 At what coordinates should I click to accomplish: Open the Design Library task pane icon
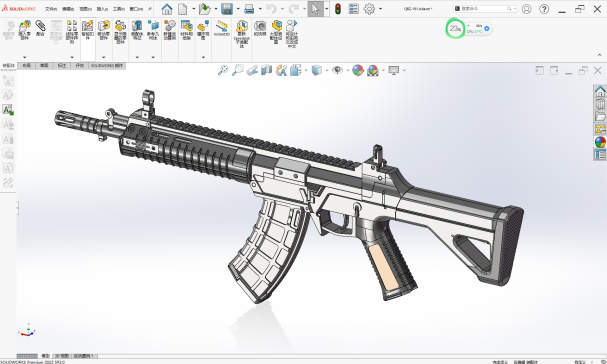[x=600, y=104]
